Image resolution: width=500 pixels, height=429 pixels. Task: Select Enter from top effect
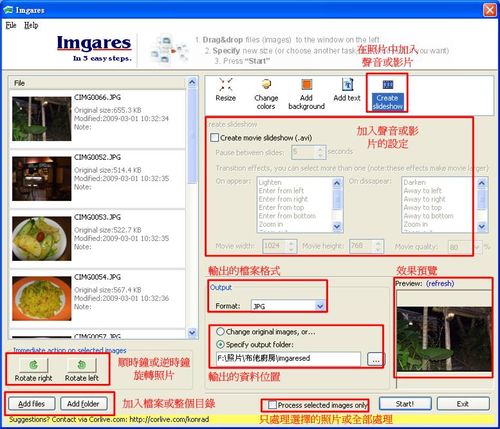281,207
